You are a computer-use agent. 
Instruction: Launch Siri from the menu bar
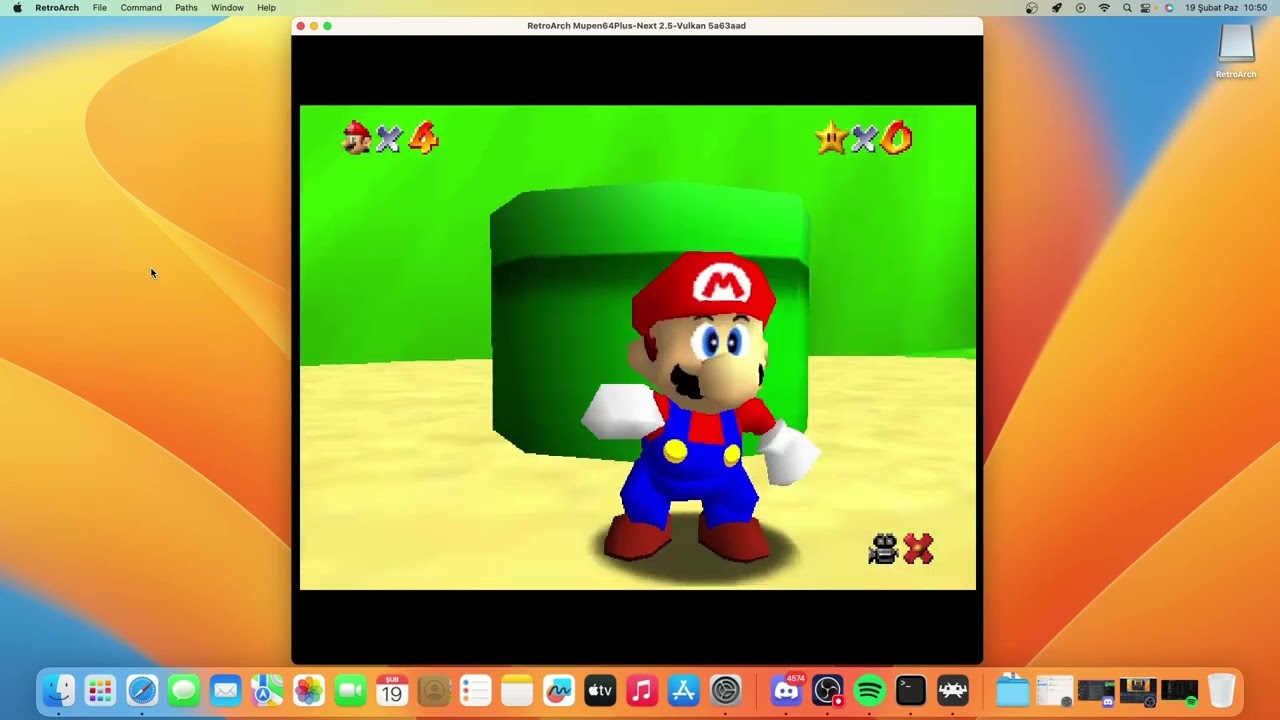pyautogui.click(x=1169, y=8)
